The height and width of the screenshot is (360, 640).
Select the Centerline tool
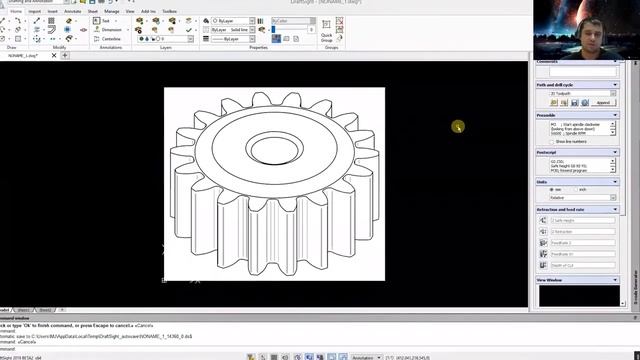click(107, 39)
